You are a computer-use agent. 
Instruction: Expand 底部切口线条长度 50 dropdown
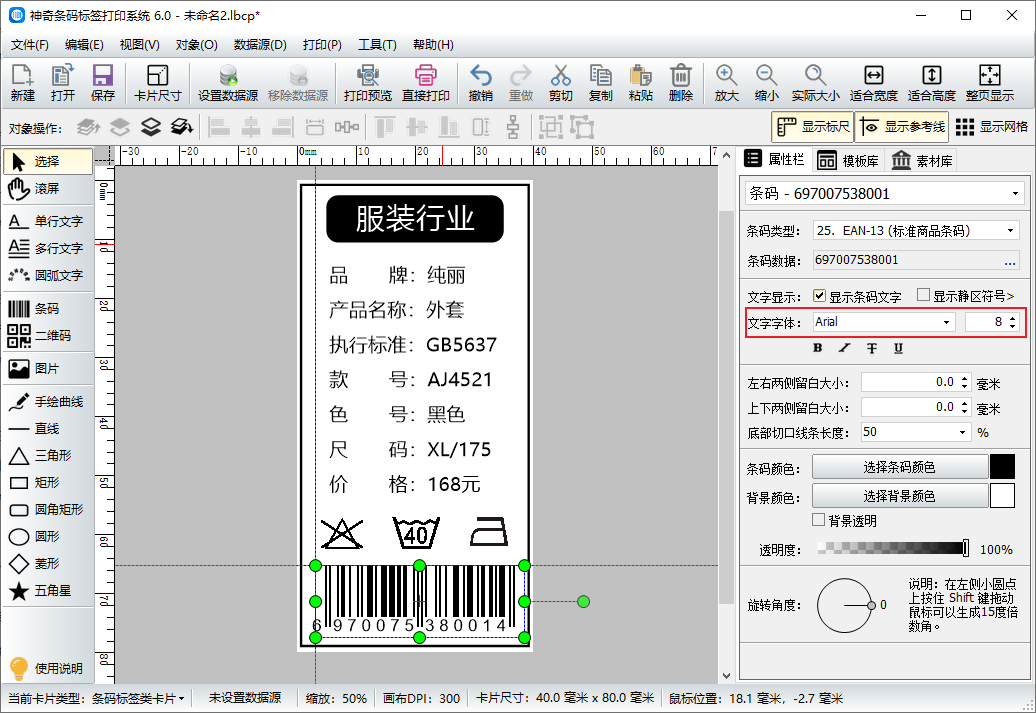[x=962, y=432]
